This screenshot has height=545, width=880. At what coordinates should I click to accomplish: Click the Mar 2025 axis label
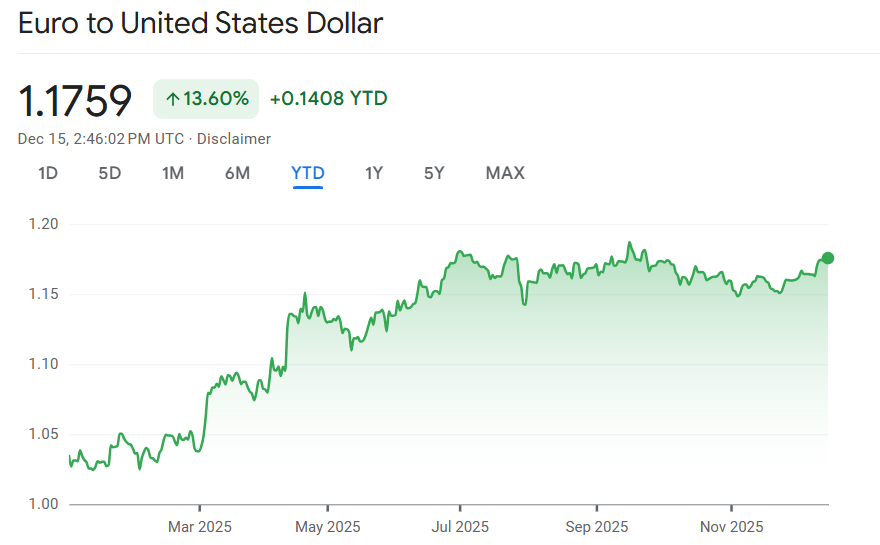[x=199, y=527]
